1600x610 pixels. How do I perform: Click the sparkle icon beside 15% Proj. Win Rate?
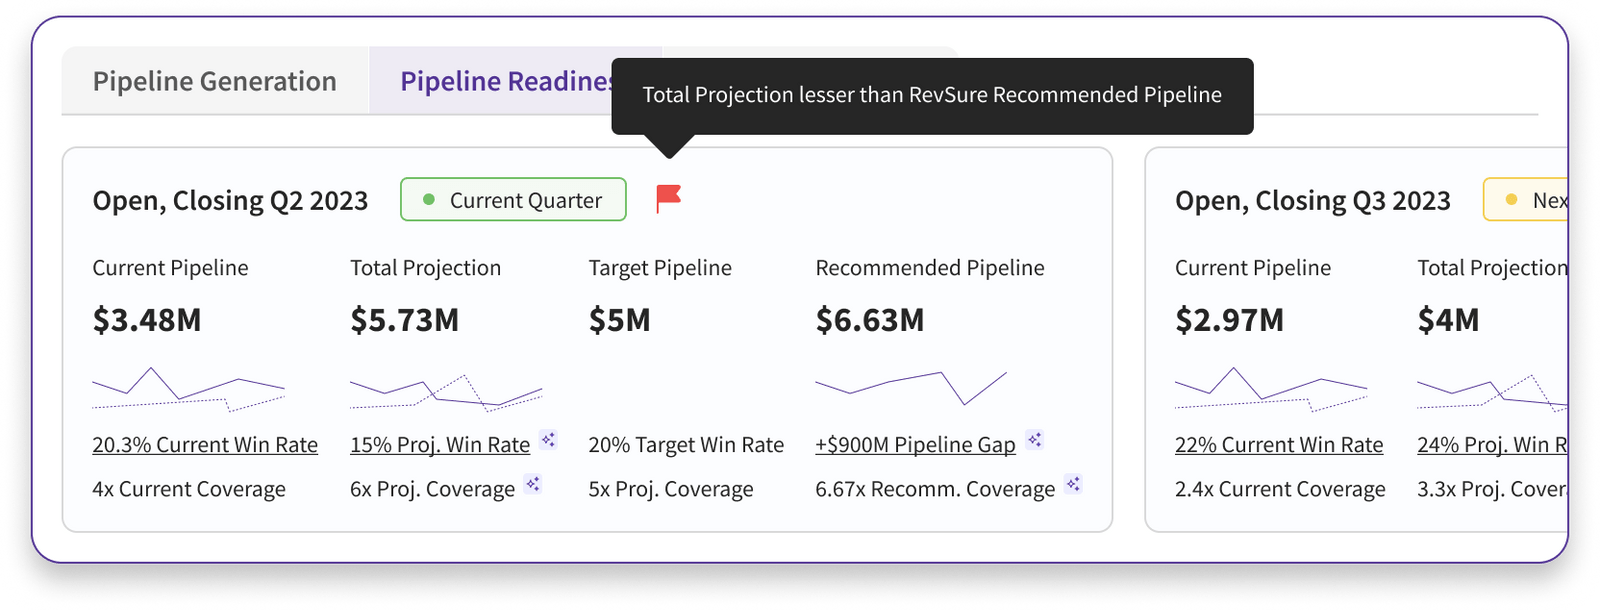tap(548, 438)
